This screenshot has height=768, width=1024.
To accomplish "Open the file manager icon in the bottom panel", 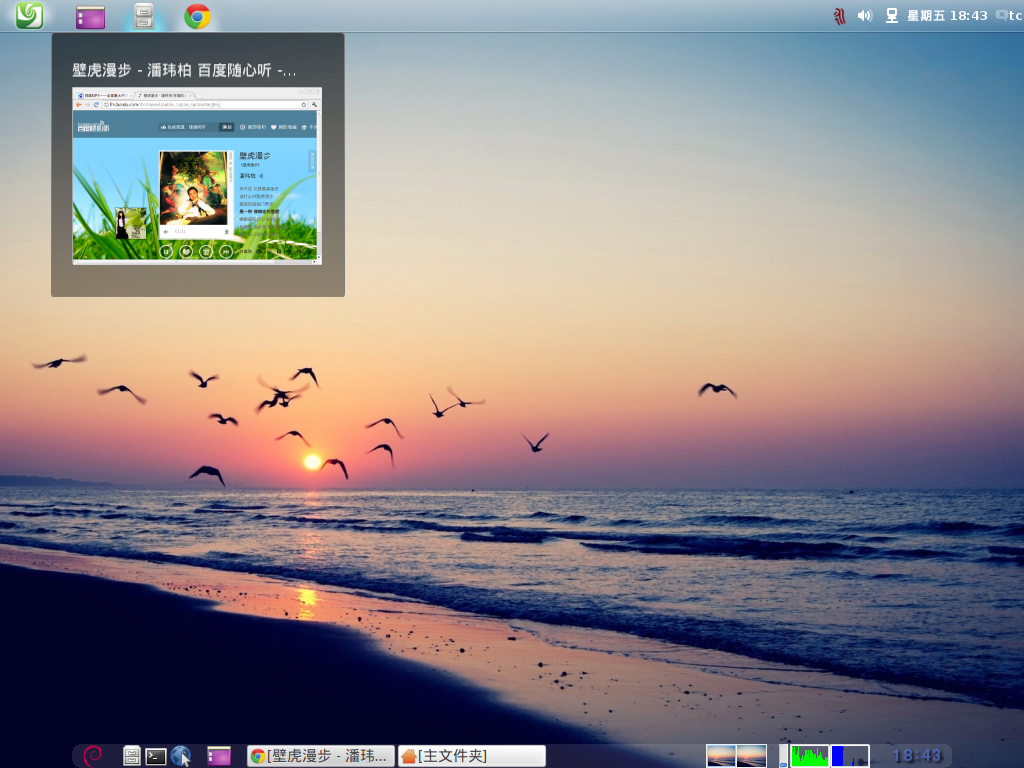I will tap(132, 756).
